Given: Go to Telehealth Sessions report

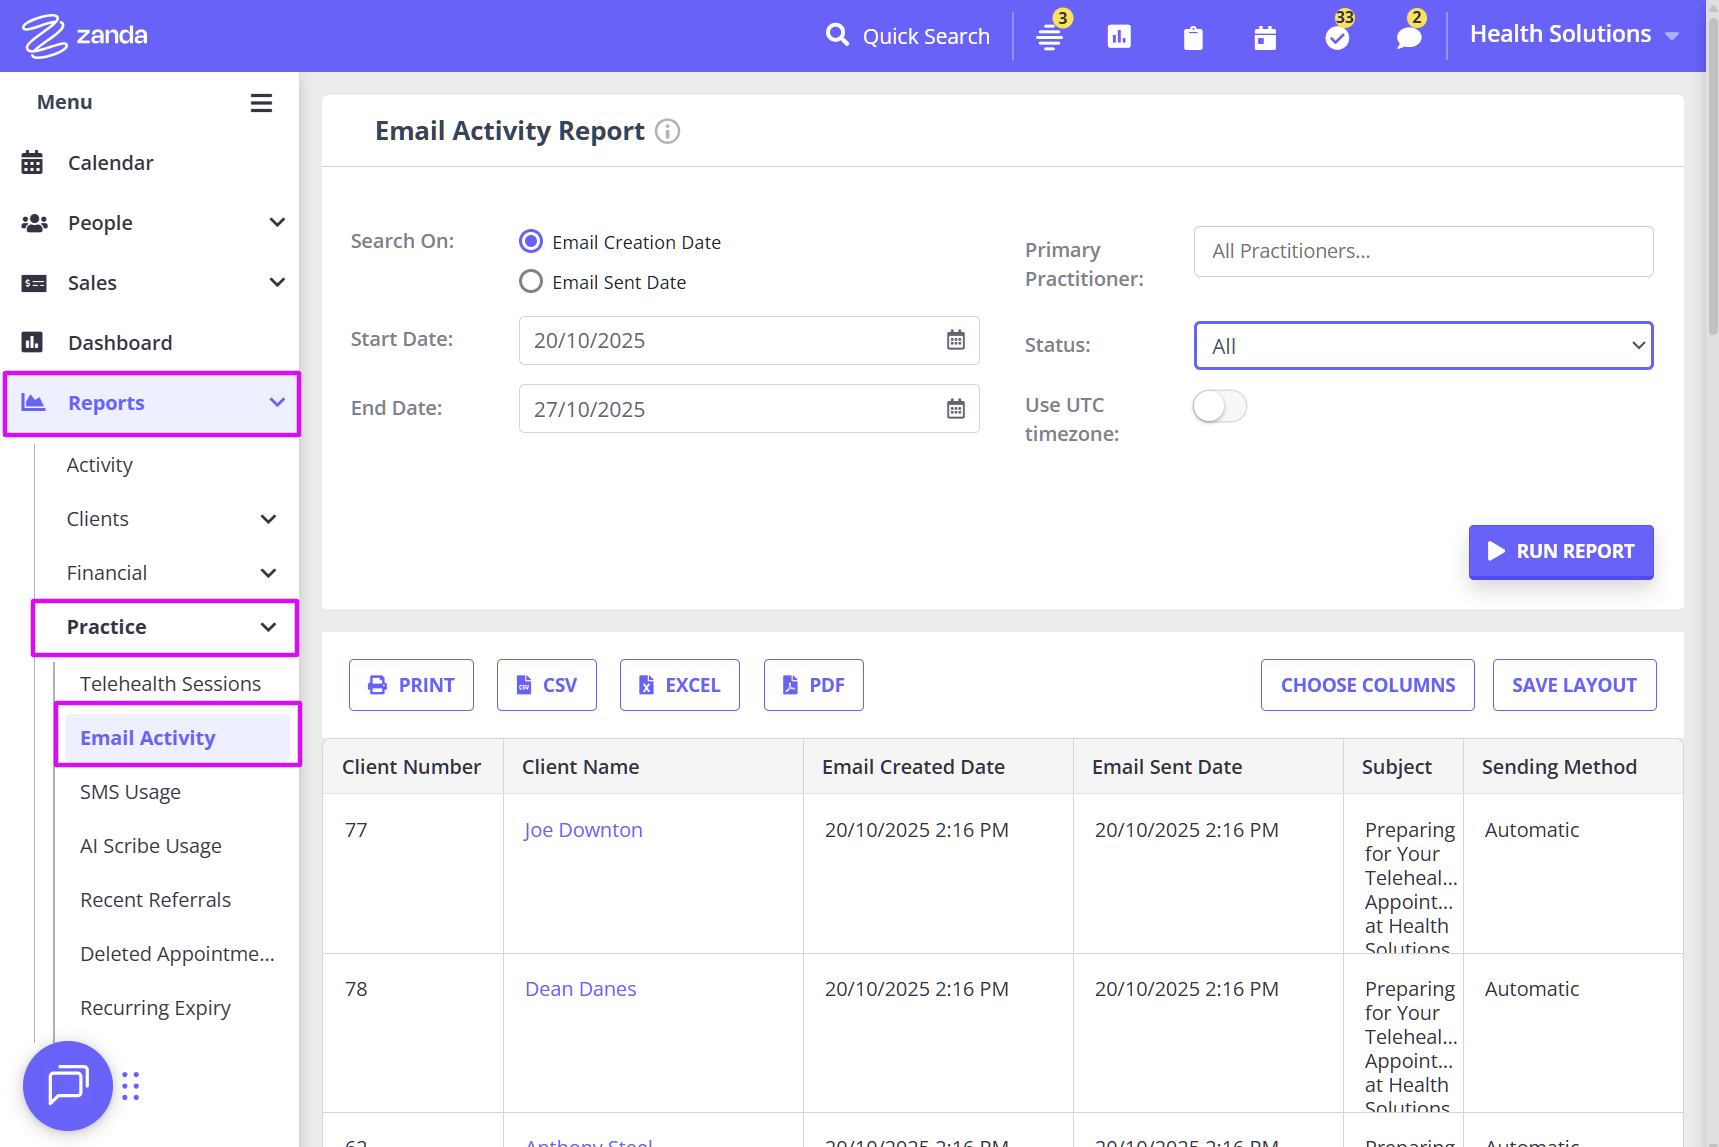Looking at the screenshot, I should pos(170,684).
